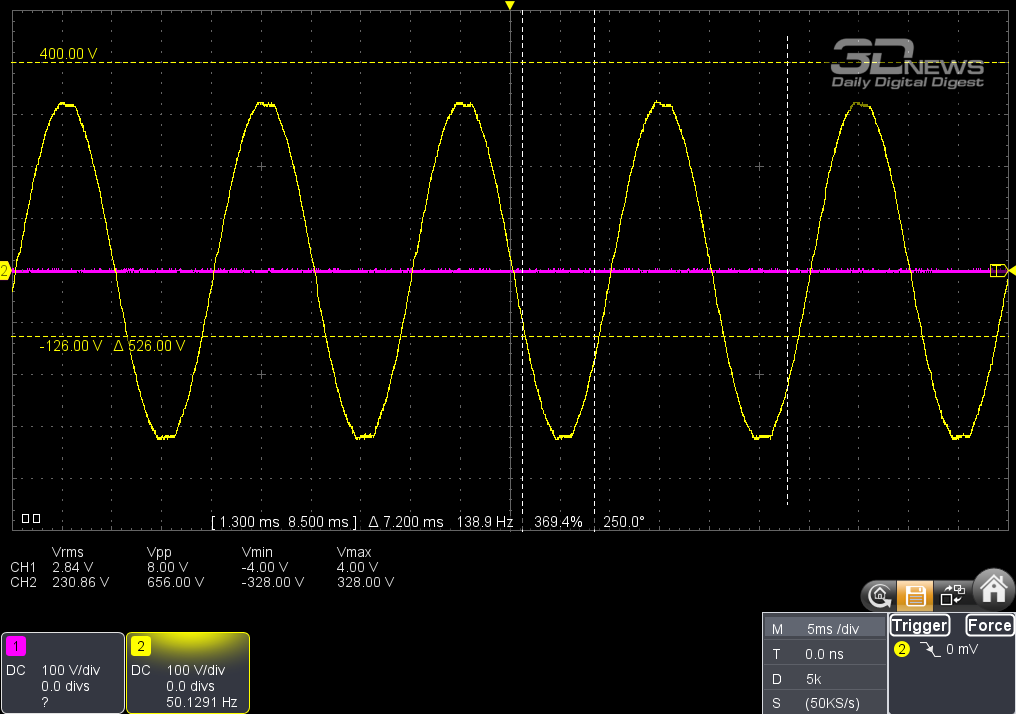
Task: Select the CH2 50.1291 Hz channel panel
Action: [x=187, y=673]
